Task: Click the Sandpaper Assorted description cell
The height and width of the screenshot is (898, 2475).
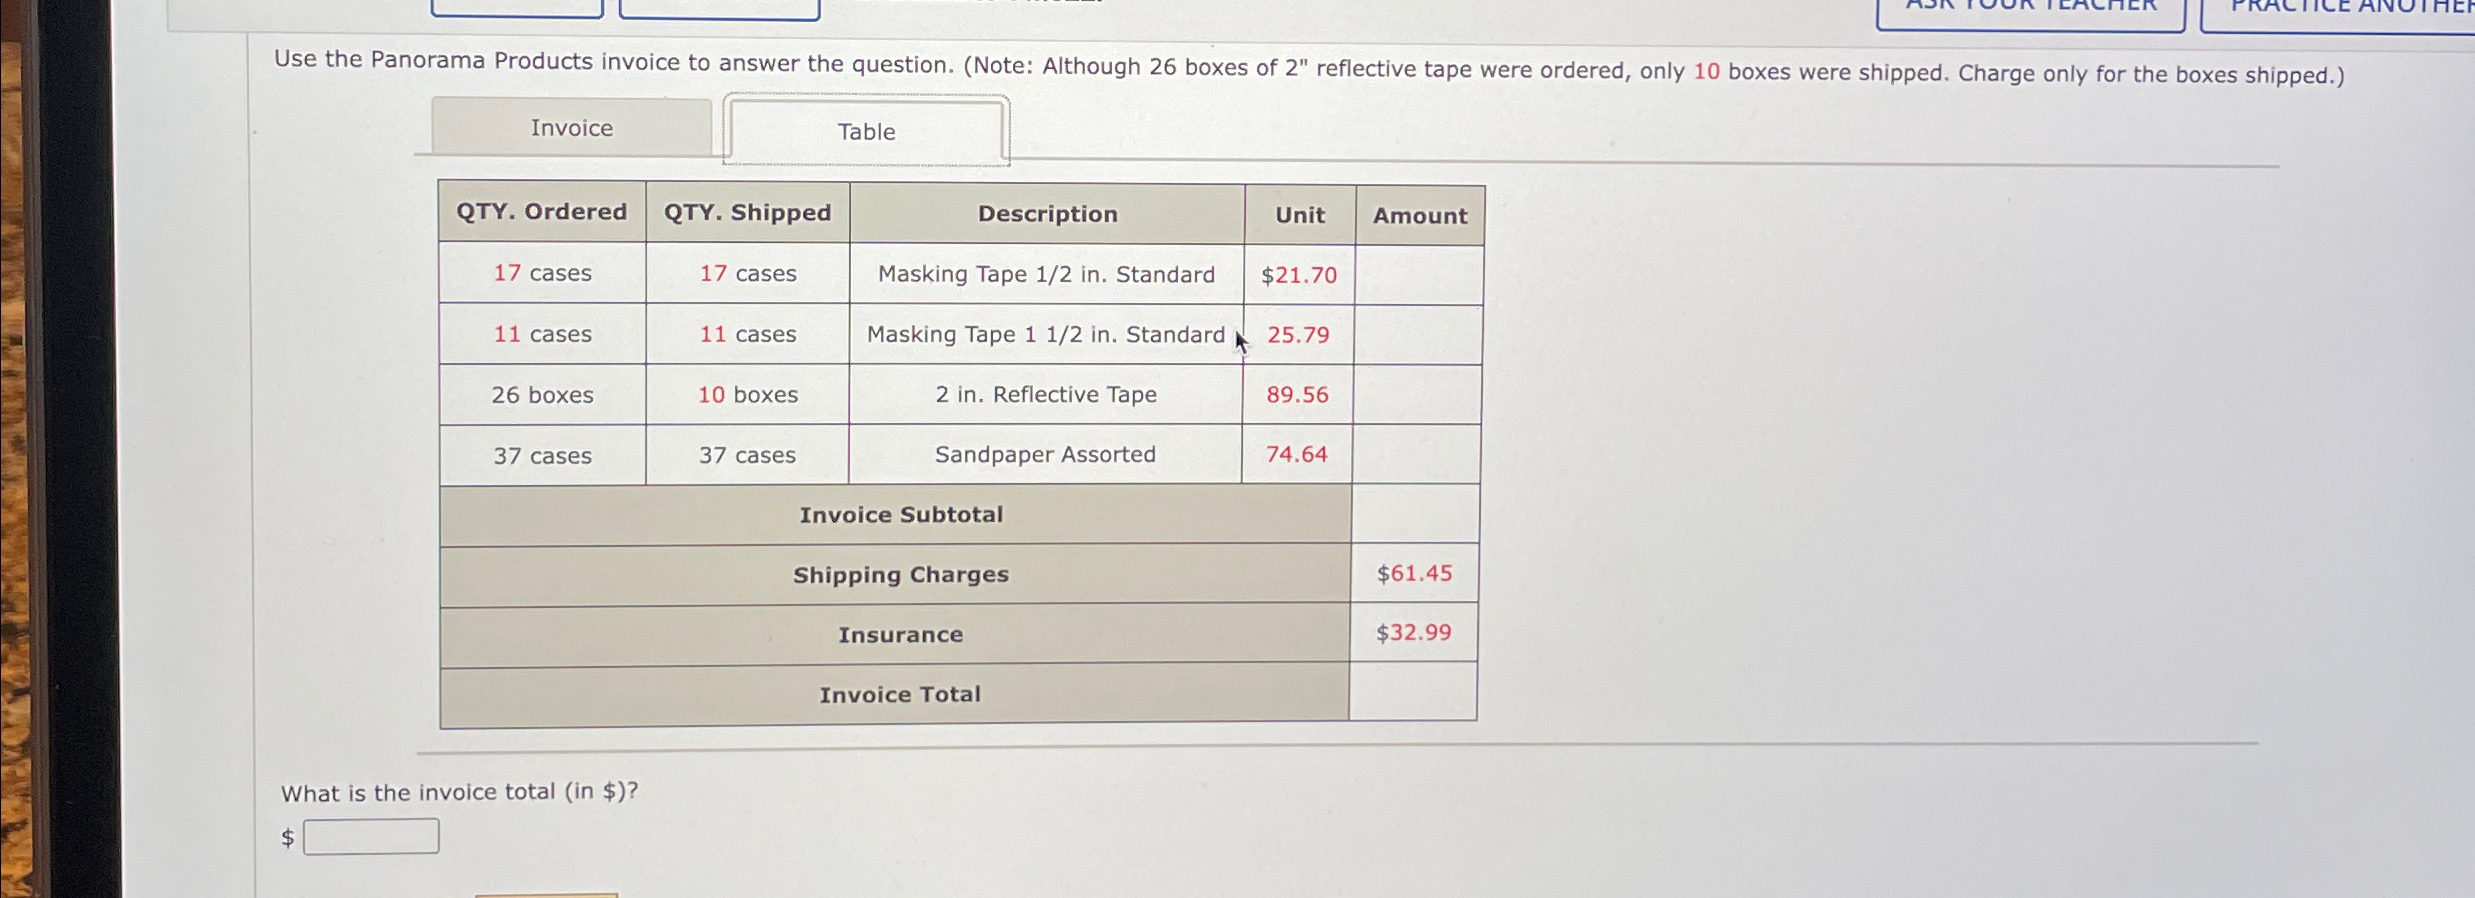Action: tap(1044, 454)
